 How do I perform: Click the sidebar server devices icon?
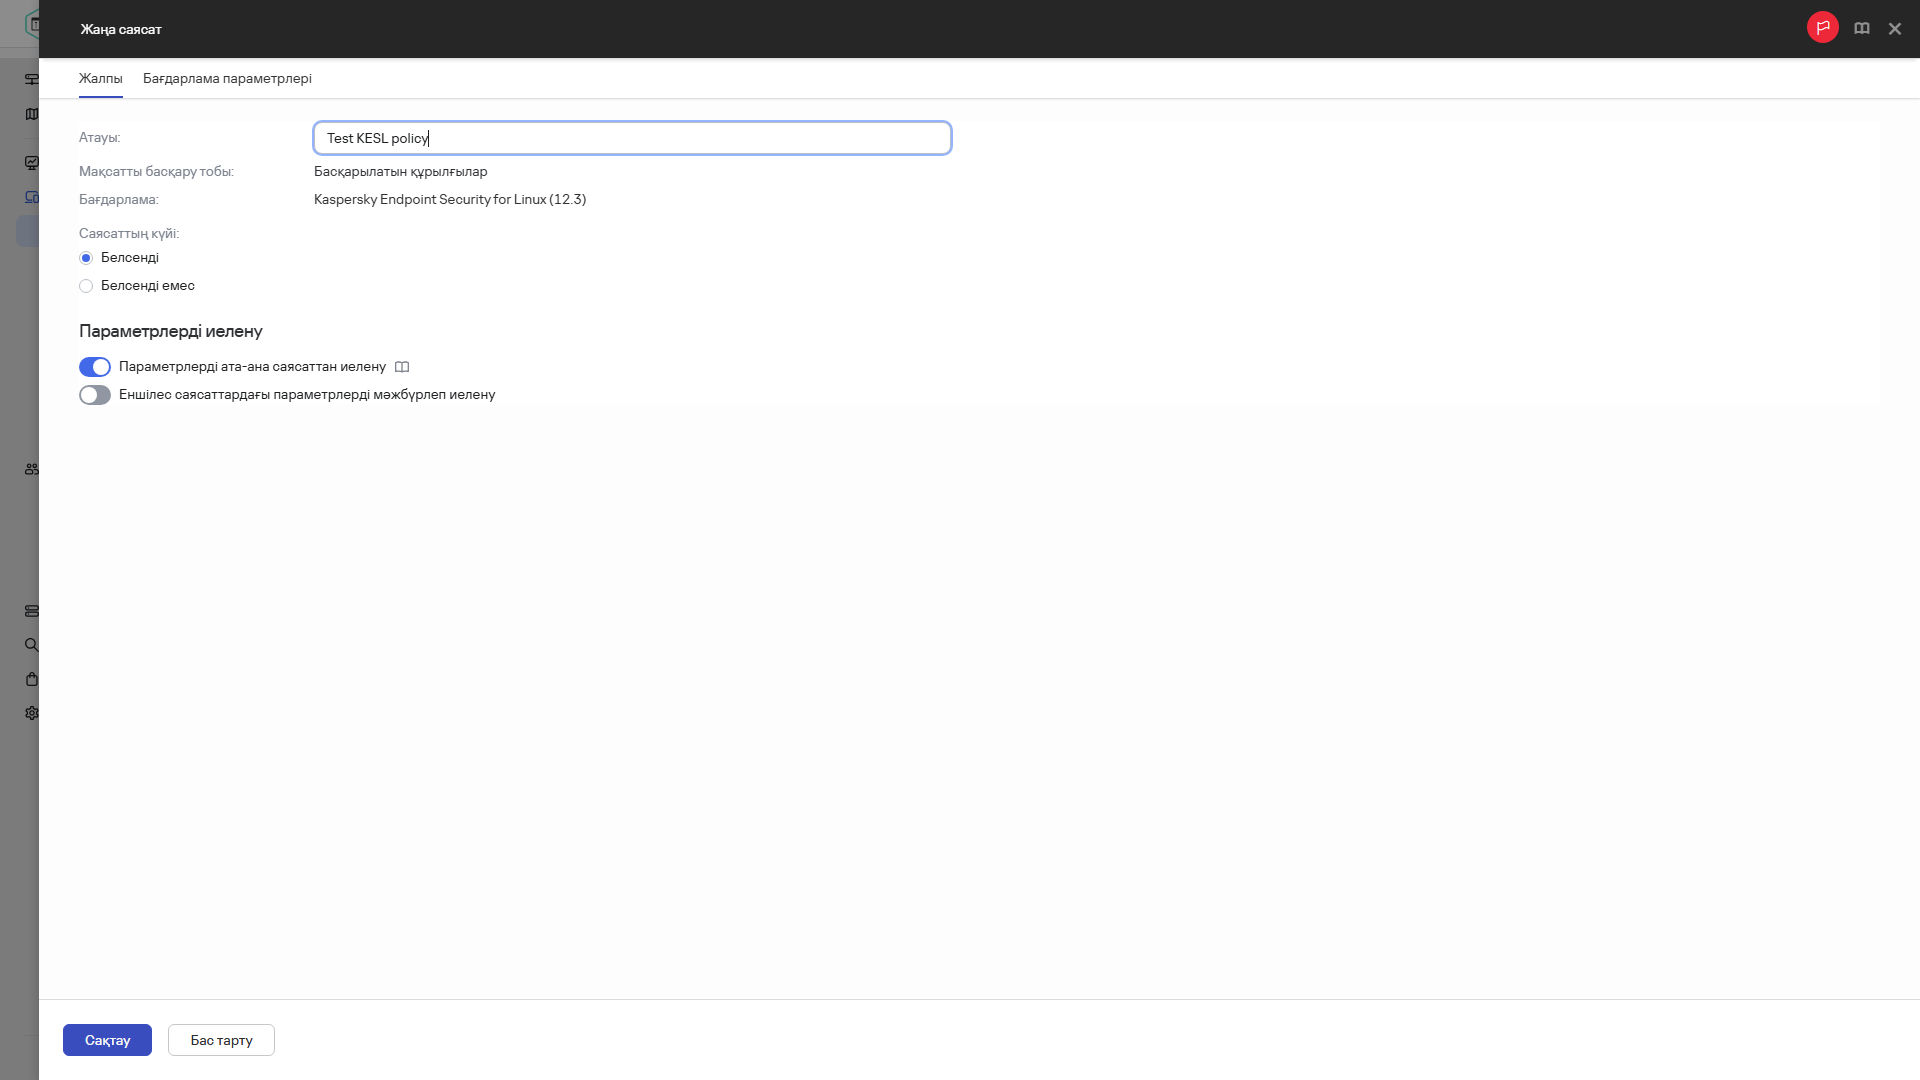(x=32, y=611)
